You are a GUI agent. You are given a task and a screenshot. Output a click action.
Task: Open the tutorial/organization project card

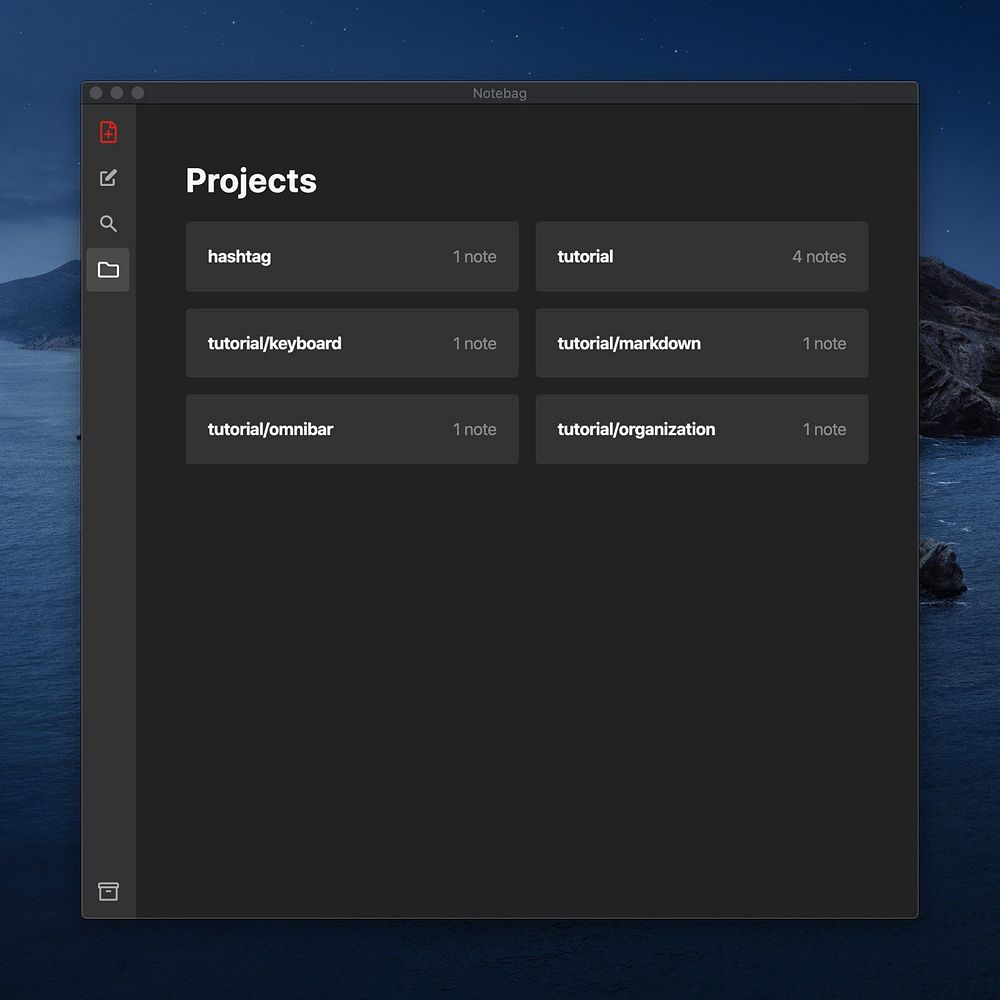pos(702,429)
